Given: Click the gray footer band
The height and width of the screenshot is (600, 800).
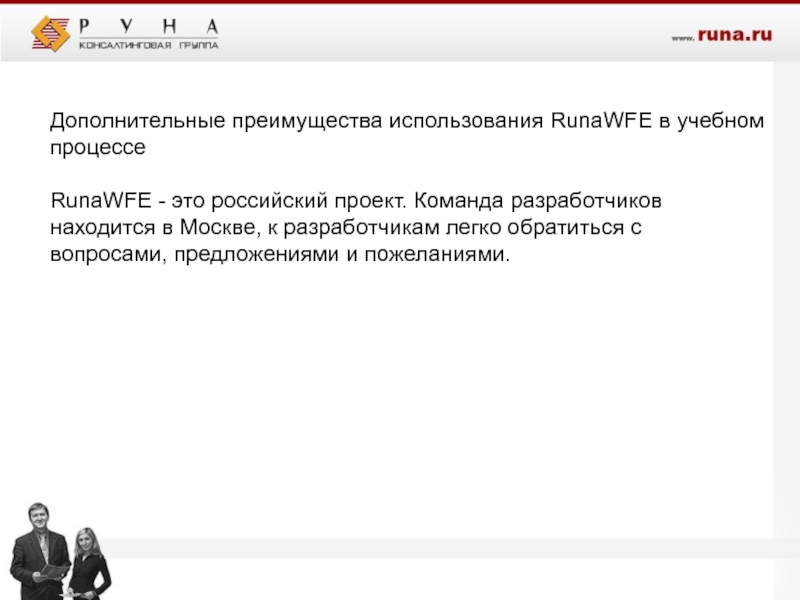Looking at the screenshot, I should pyautogui.click(x=450, y=548).
